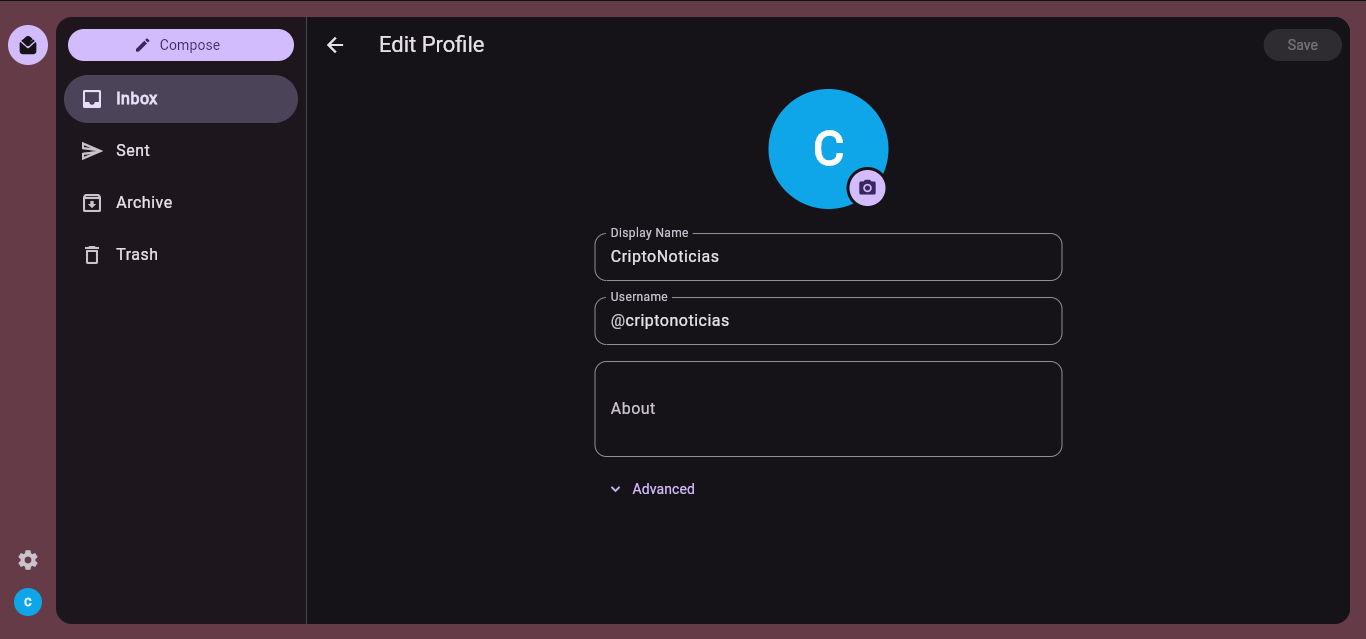The image size is (1366, 639).
Task: Click into the Display Name field
Action: point(828,257)
